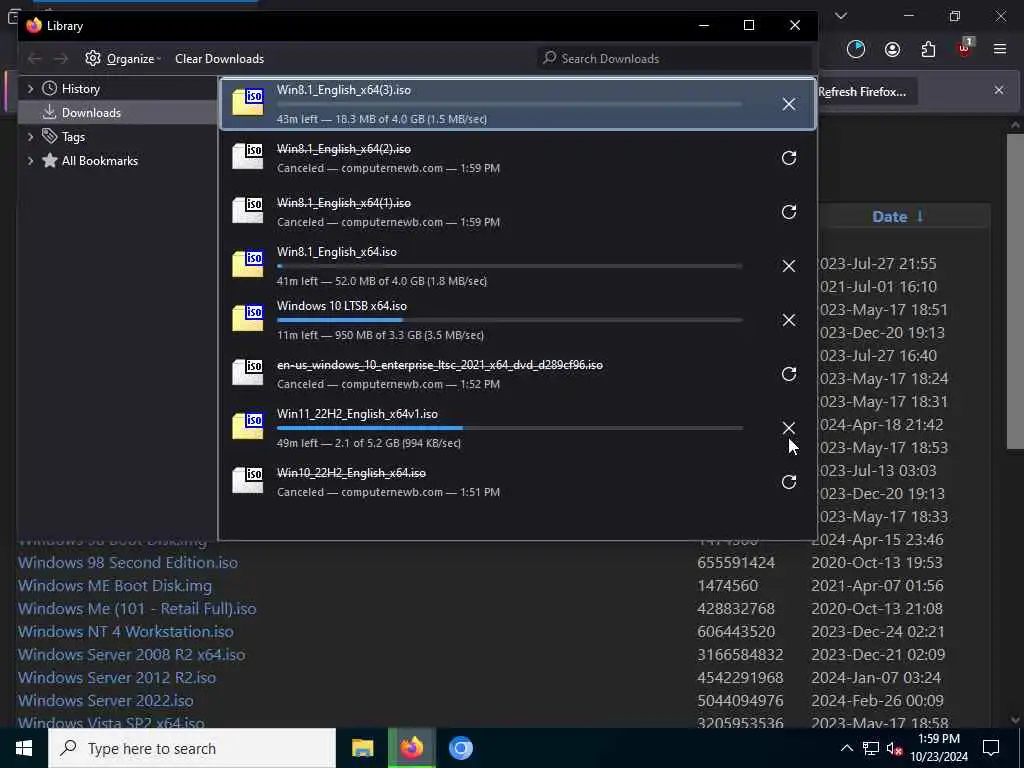Image resolution: width=1024 pixels, height=768 pixels.
Task: Open the Windows Server 2022.iso link
Action: pos(106,701)
